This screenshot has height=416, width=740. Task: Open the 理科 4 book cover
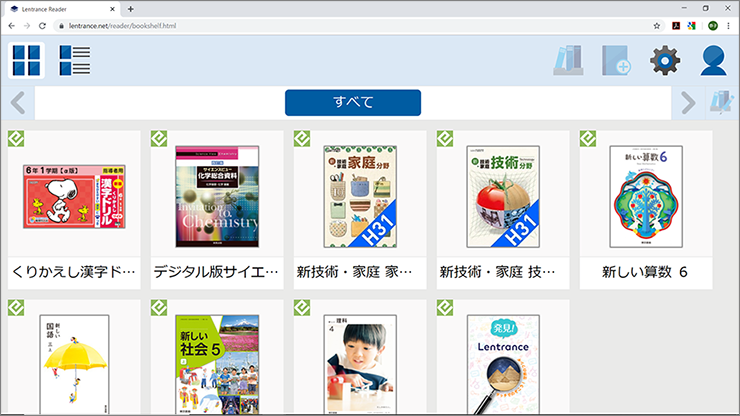[360, 365]
